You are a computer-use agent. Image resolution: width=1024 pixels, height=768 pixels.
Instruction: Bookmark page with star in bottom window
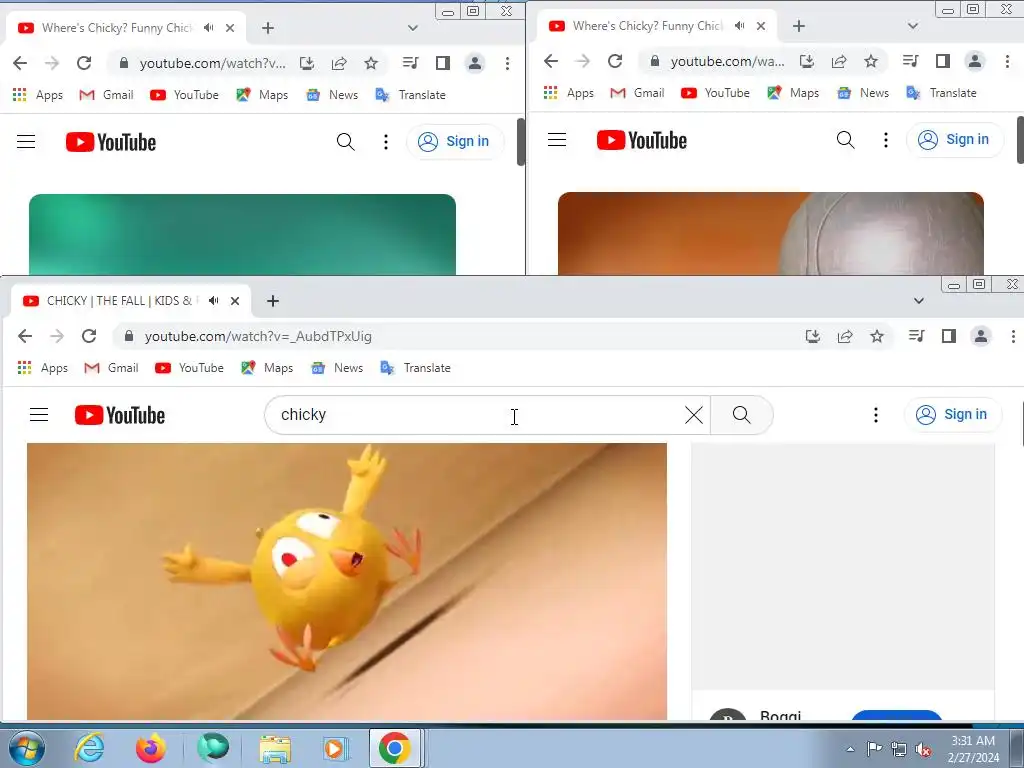click(877, 336)
